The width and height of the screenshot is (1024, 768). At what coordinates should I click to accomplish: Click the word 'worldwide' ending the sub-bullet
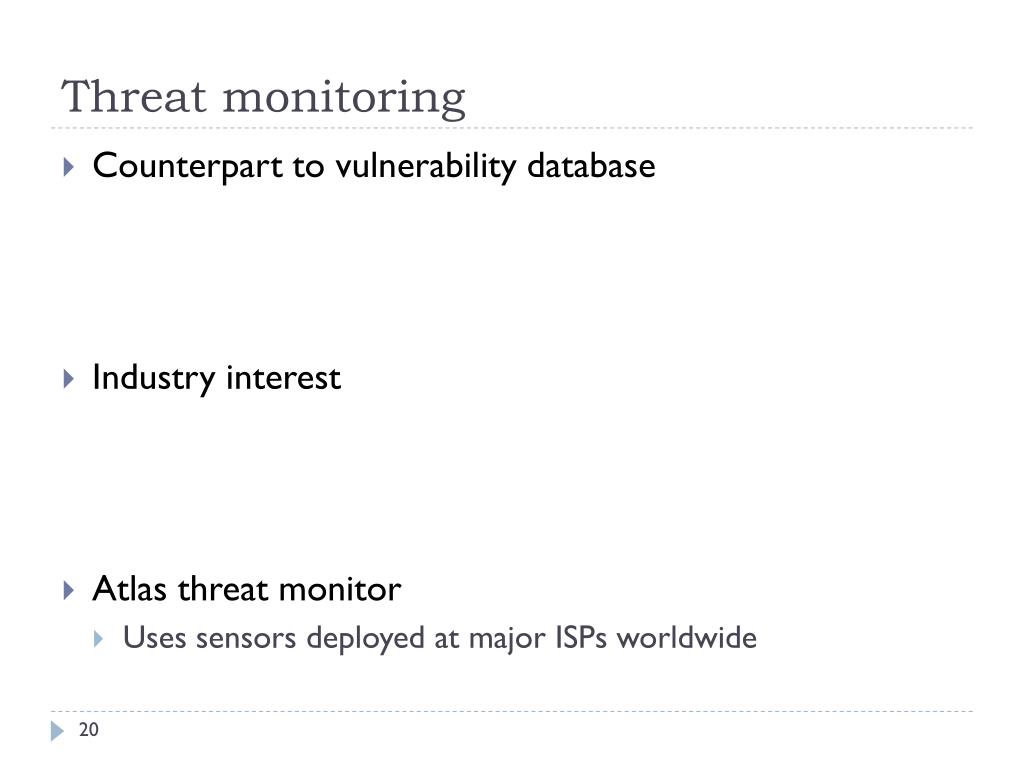pos(687,637)
